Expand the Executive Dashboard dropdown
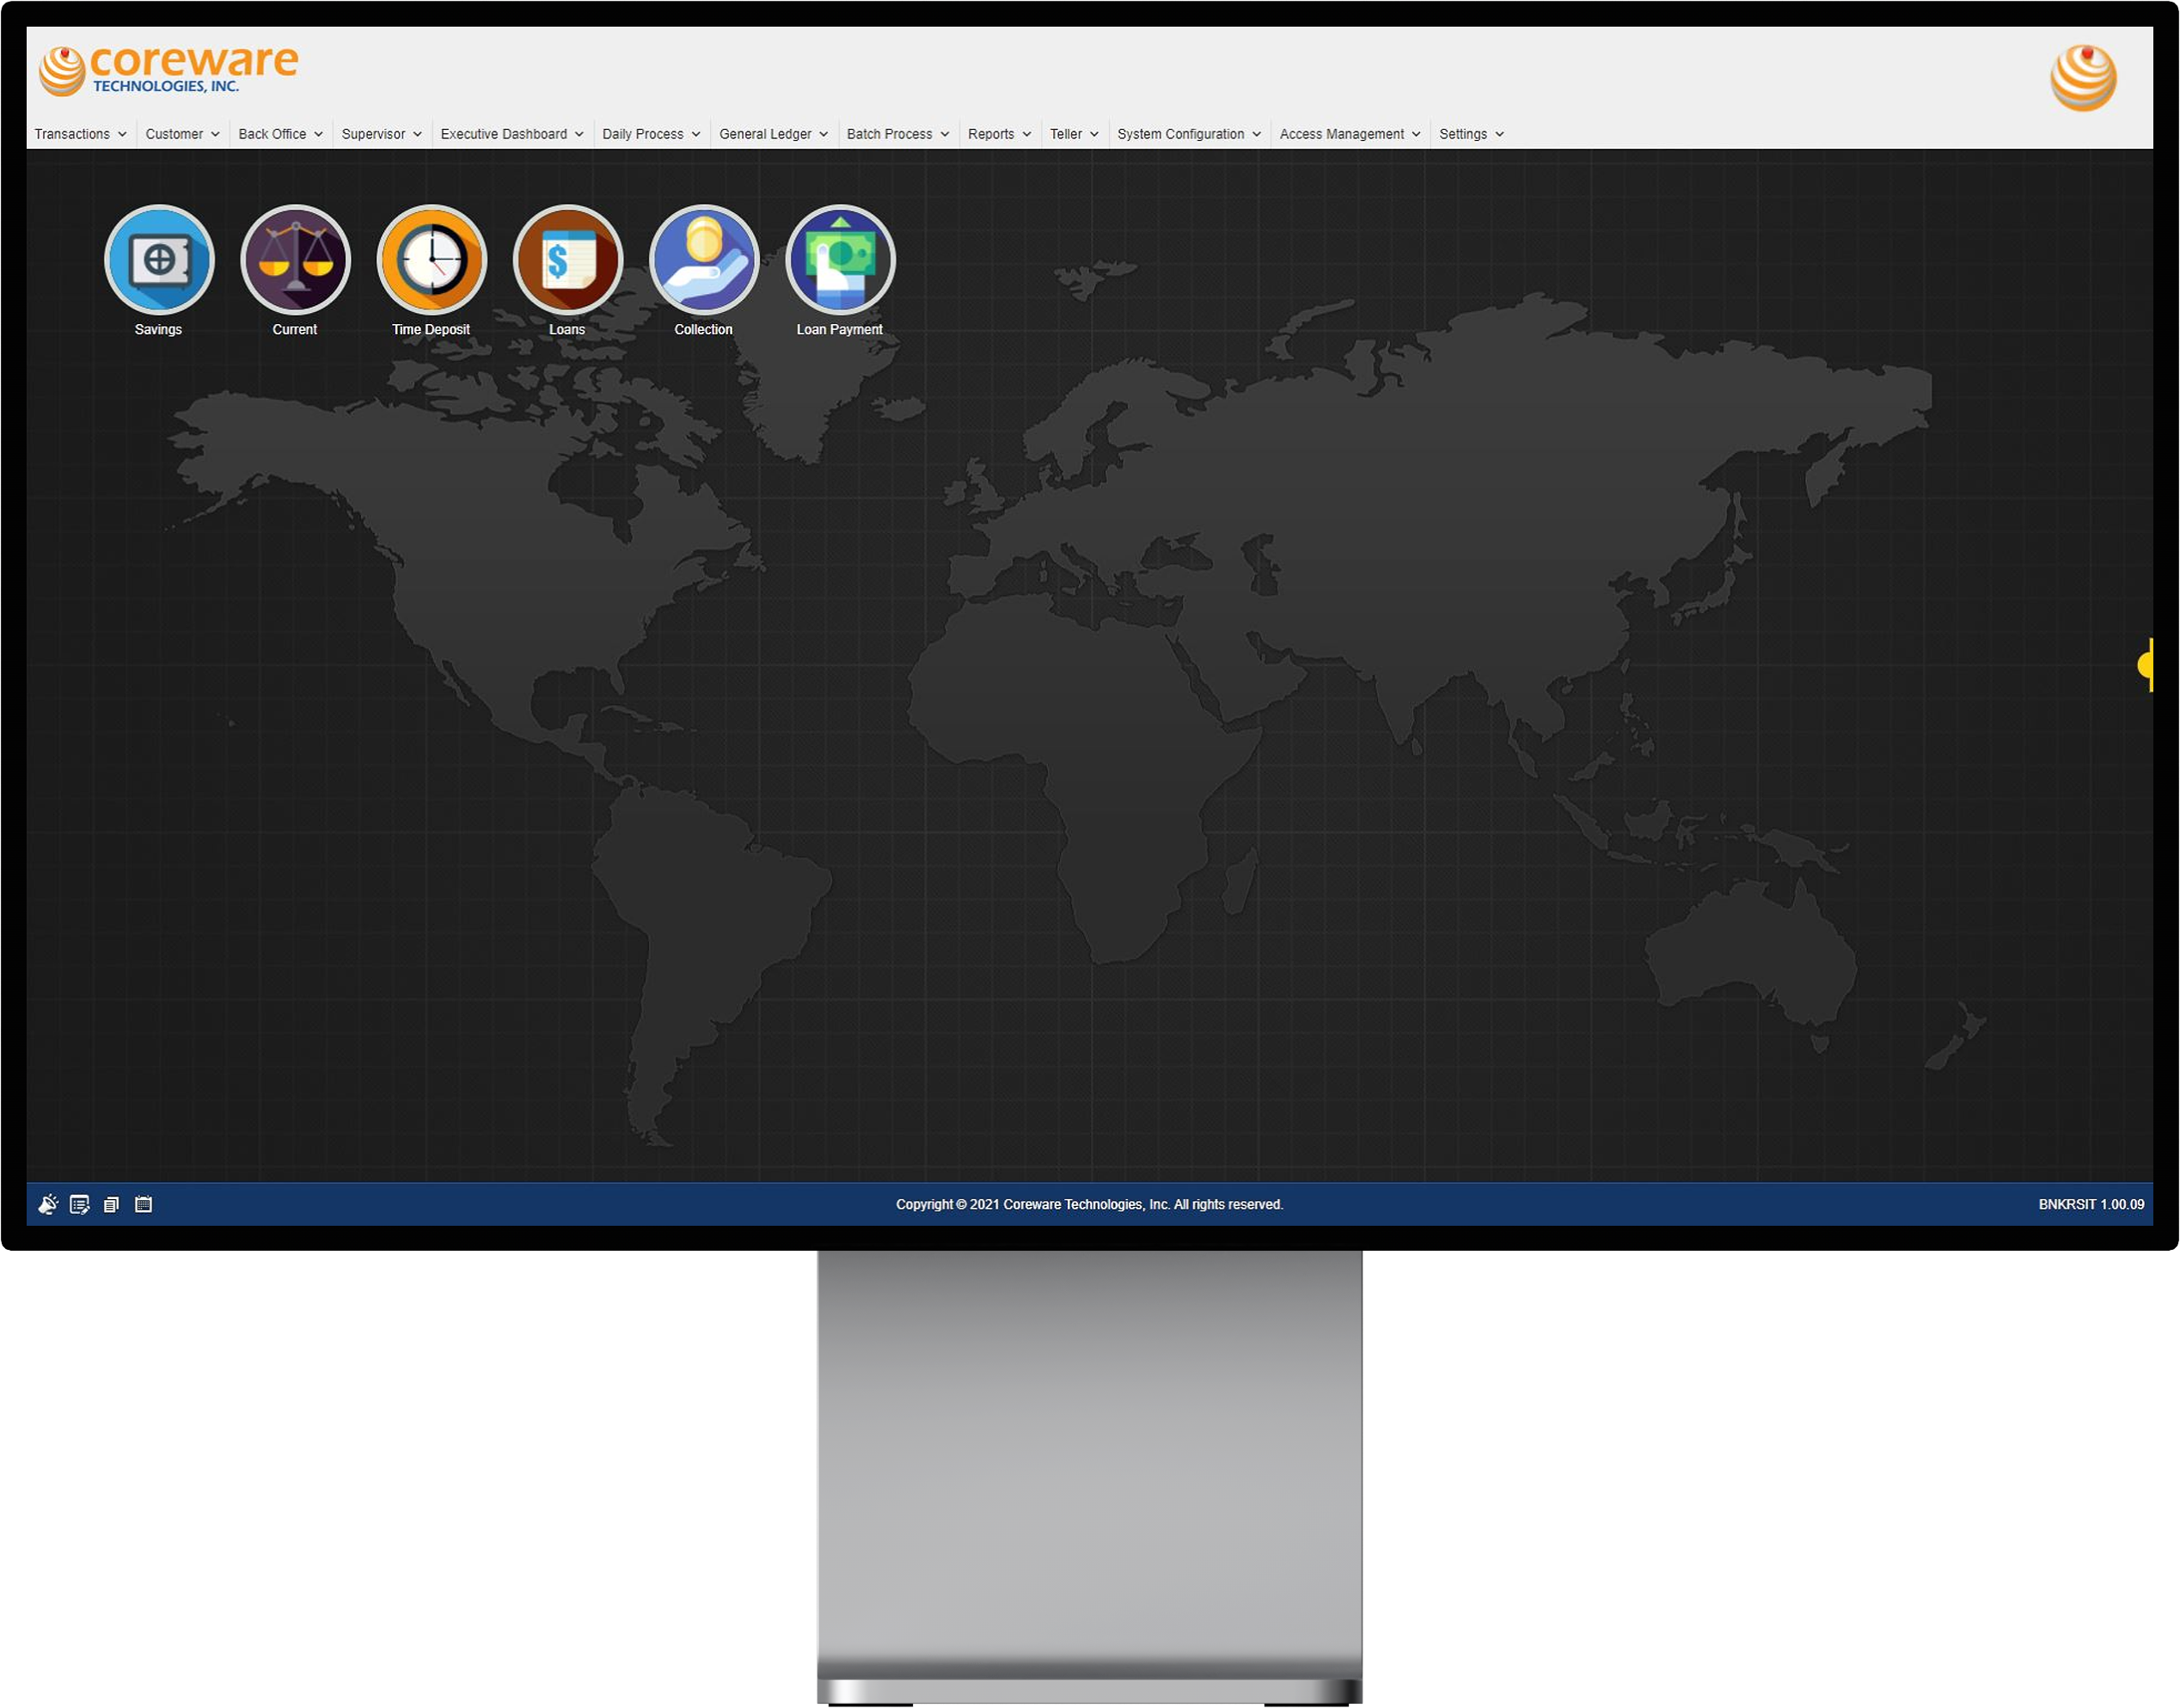2180x1708 pixels. tap(512, 134)
